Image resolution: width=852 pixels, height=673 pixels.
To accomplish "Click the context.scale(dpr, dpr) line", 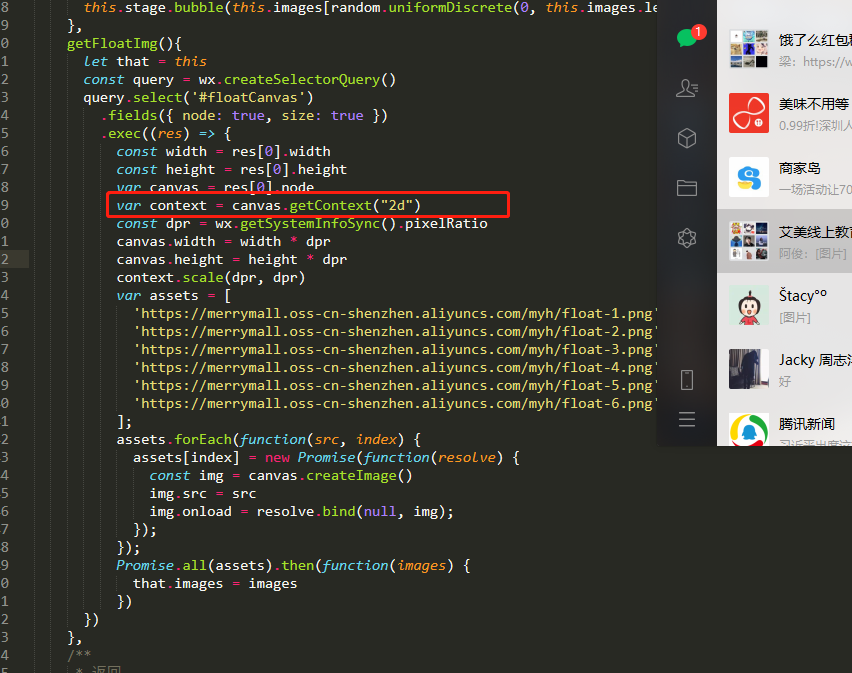I will [x=211, y=277].
